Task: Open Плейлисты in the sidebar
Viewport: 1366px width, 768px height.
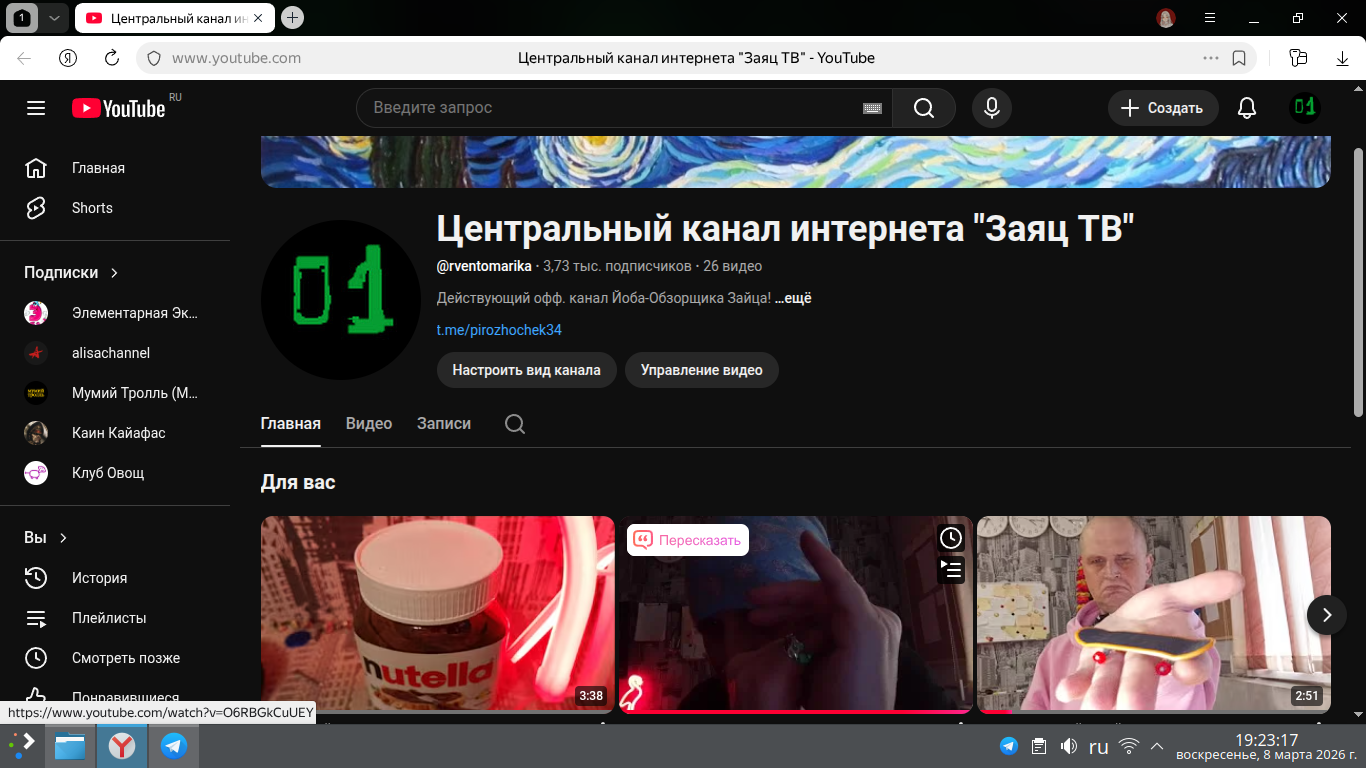Action: click(x=115, y=618)
